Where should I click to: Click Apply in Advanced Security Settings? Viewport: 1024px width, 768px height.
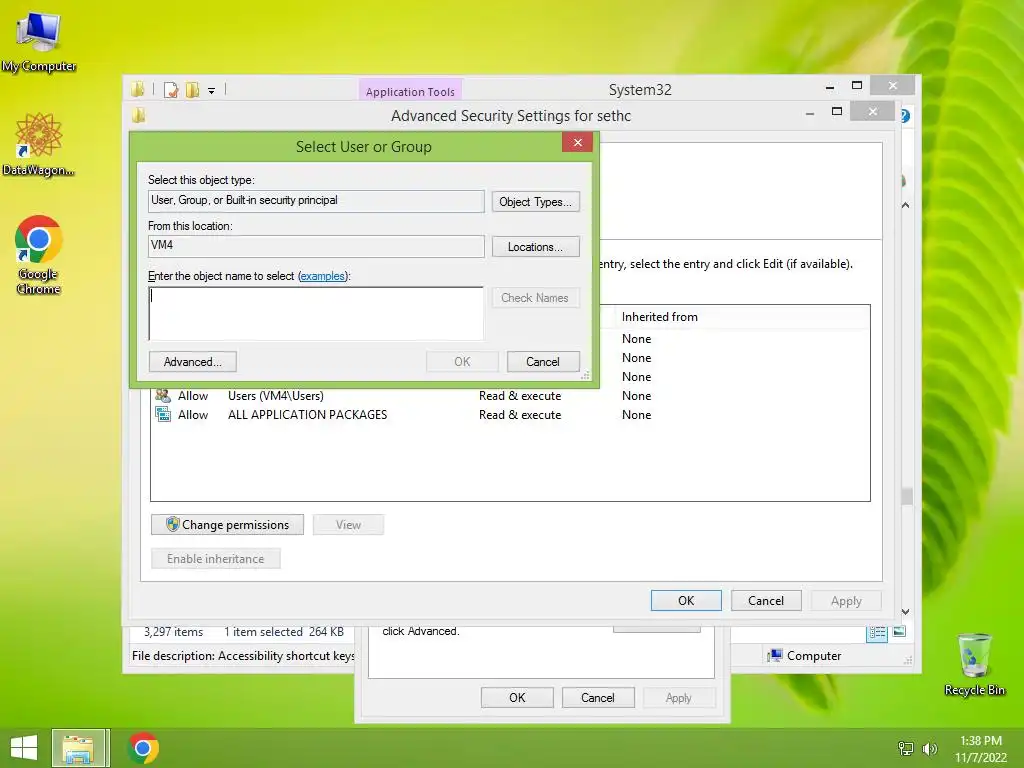point(846,601)
